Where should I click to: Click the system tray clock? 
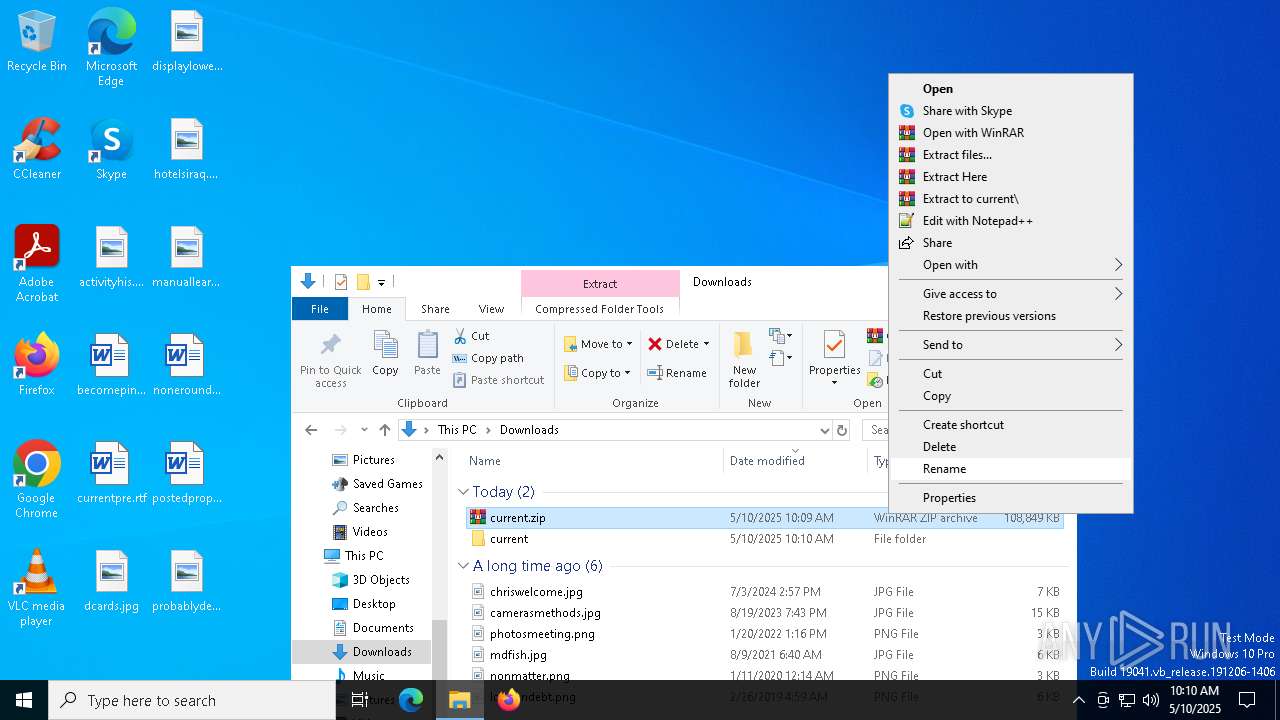coord(1194,700)
